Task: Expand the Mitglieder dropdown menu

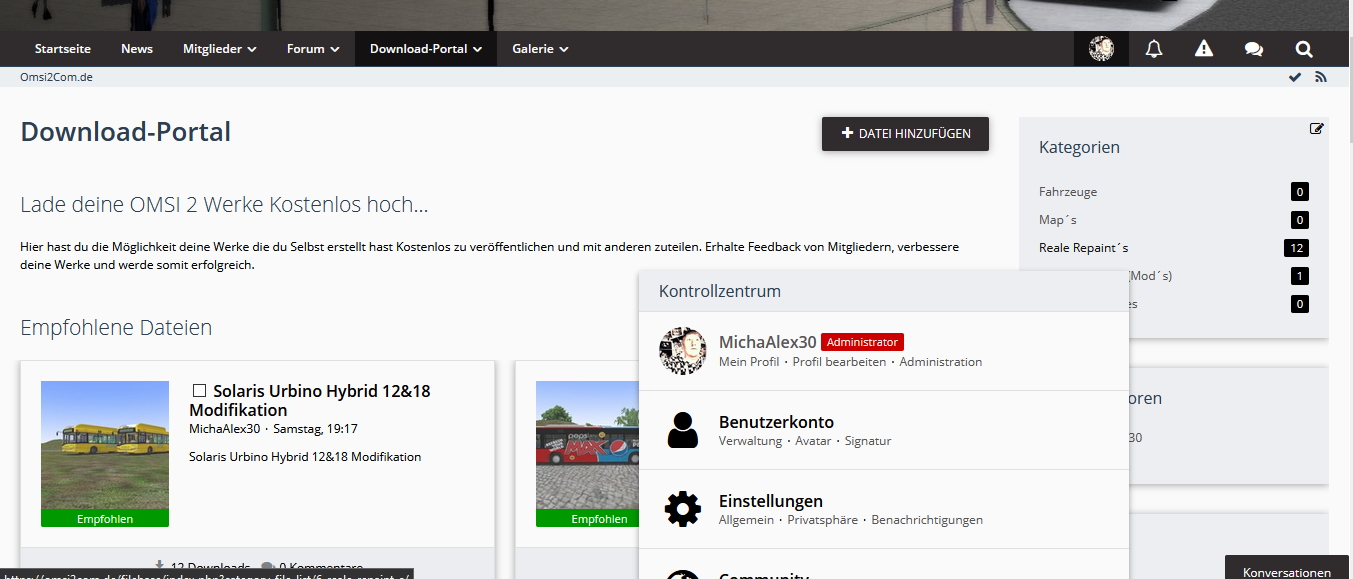Action: click(219, 49)
